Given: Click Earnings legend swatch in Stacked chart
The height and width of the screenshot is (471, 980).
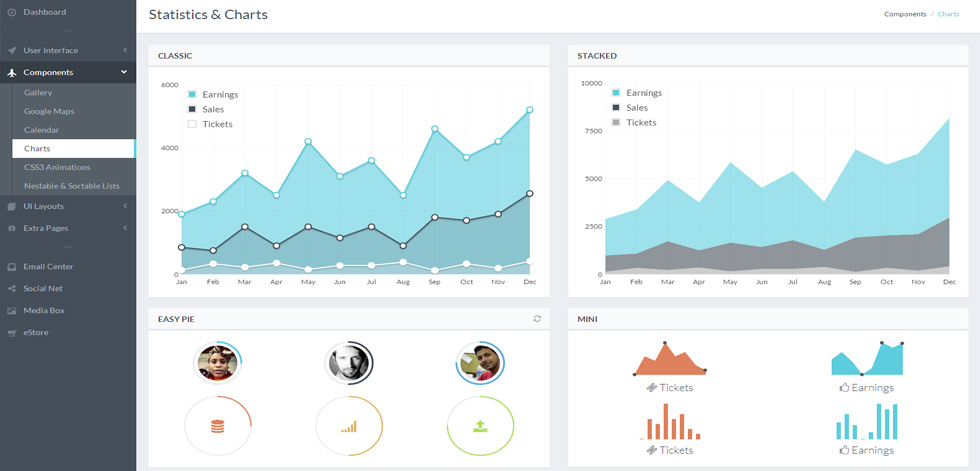Looking at the screenshot, I should (x=616, y=92).
